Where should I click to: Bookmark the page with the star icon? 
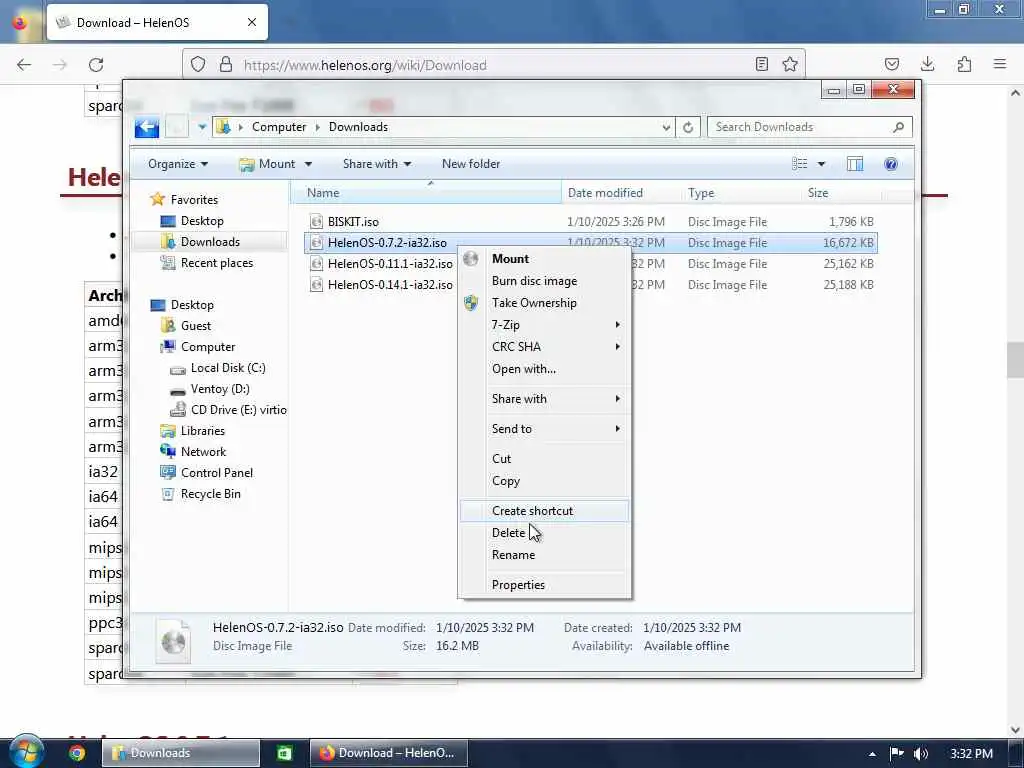790,64
